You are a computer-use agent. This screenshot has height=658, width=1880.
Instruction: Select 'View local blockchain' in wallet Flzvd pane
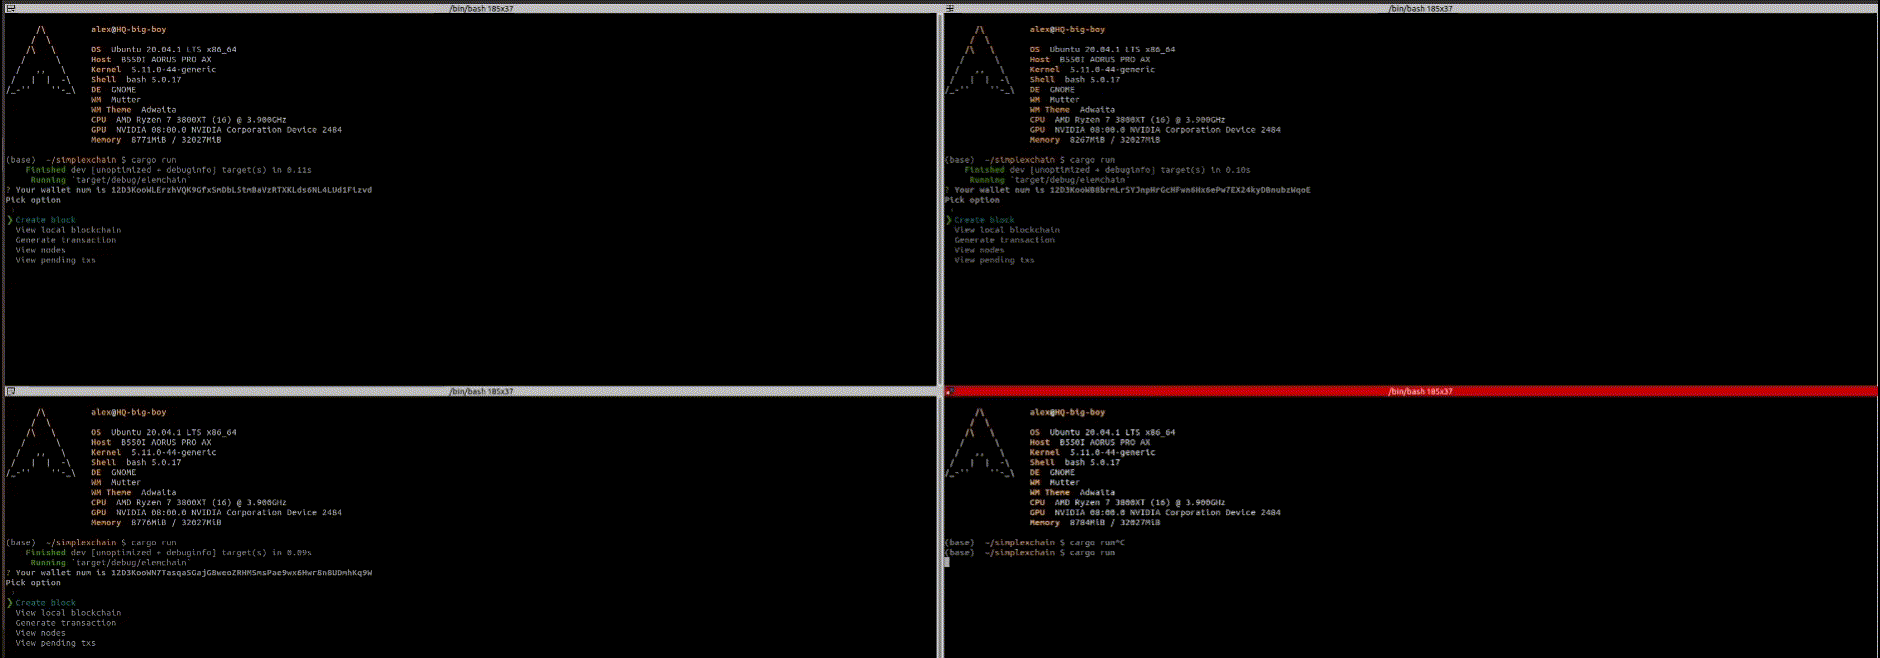pos(68,230)
